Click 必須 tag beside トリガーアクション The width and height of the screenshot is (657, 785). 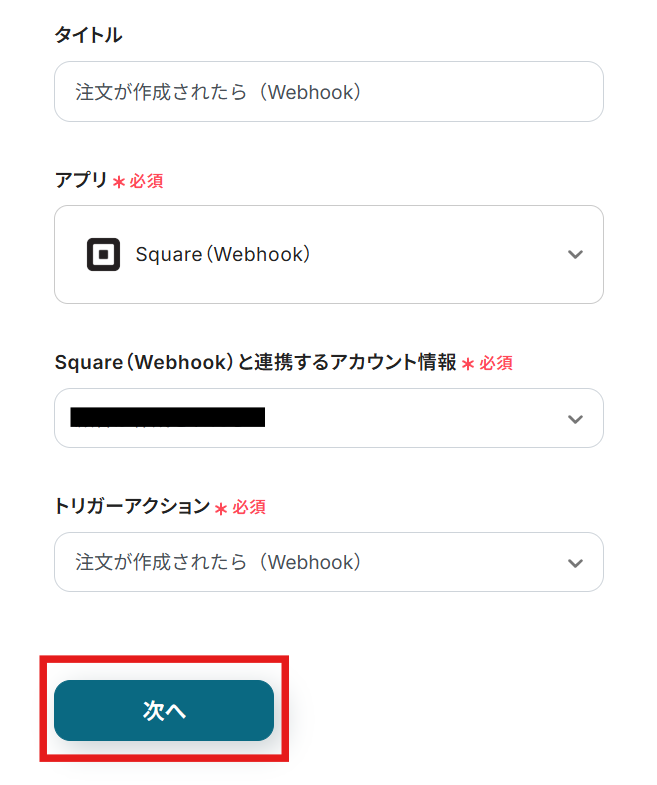249,507
